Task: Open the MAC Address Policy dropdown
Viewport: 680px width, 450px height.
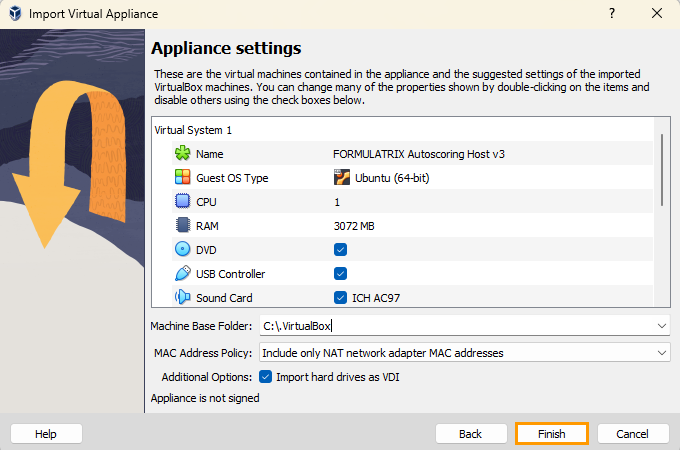Action: click(x=464, y=352)
